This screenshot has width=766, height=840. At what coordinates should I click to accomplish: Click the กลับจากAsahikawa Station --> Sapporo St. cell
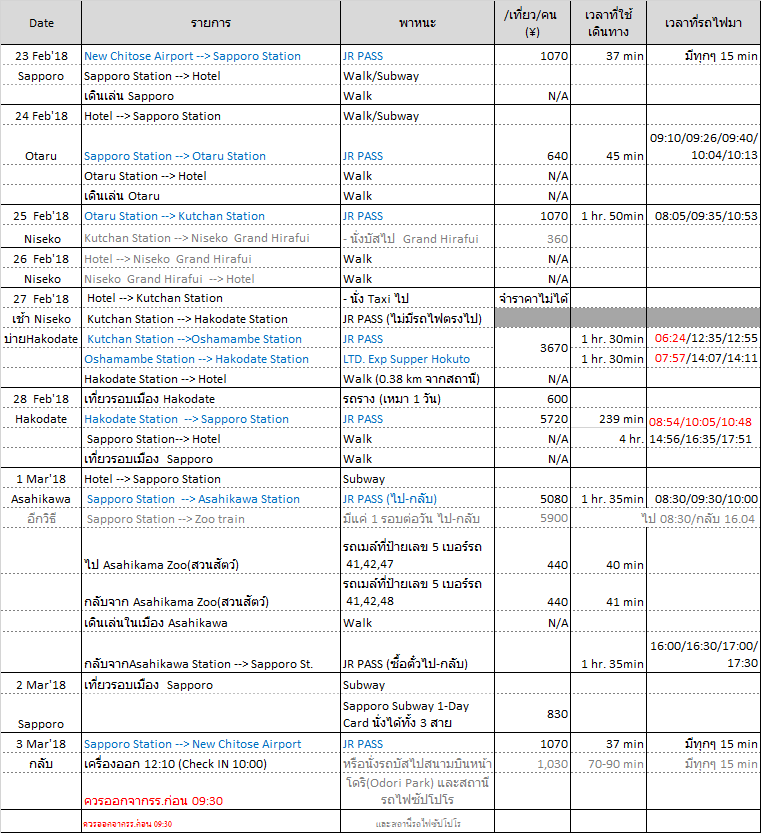(211, 653)
